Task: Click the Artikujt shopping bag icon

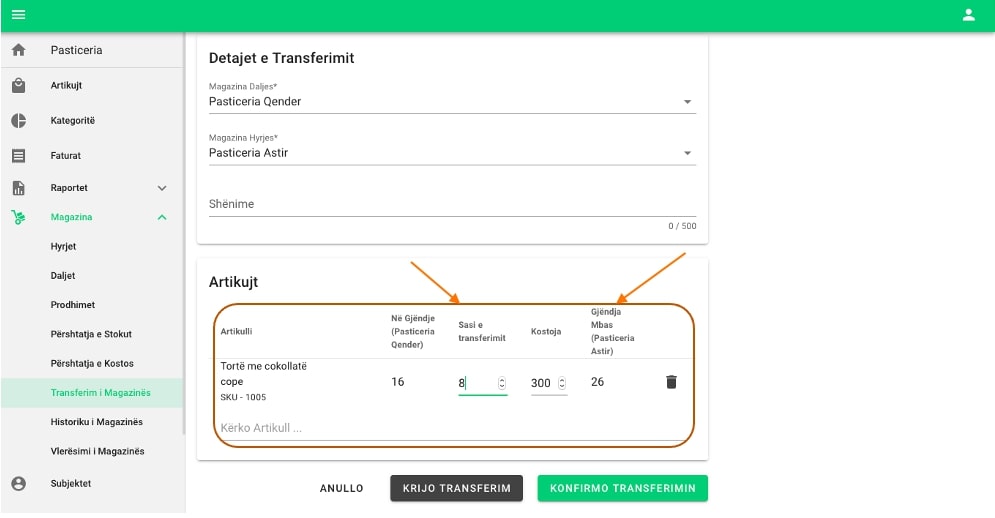Action: click(x=18, y=86)
